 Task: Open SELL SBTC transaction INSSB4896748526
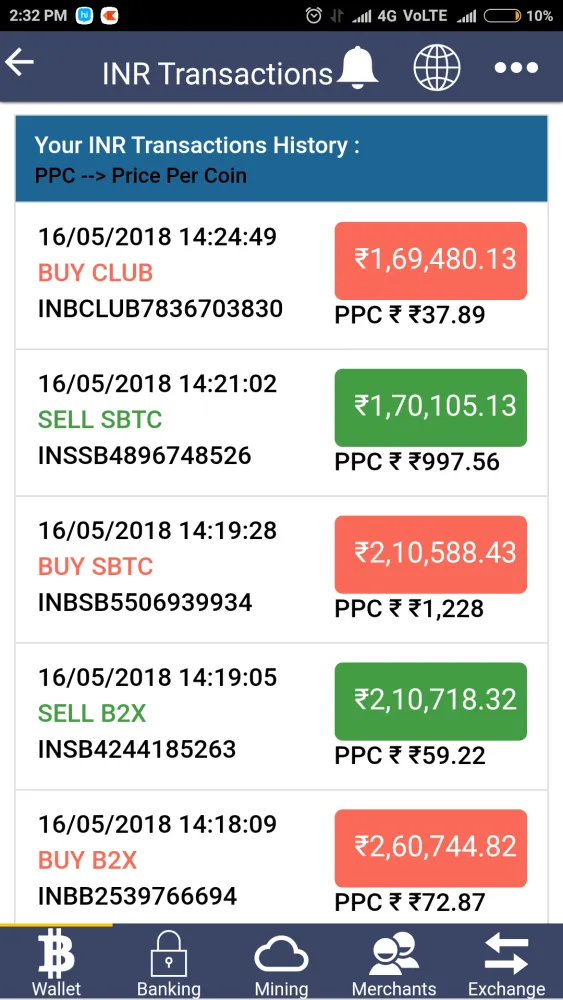[281, 422]
